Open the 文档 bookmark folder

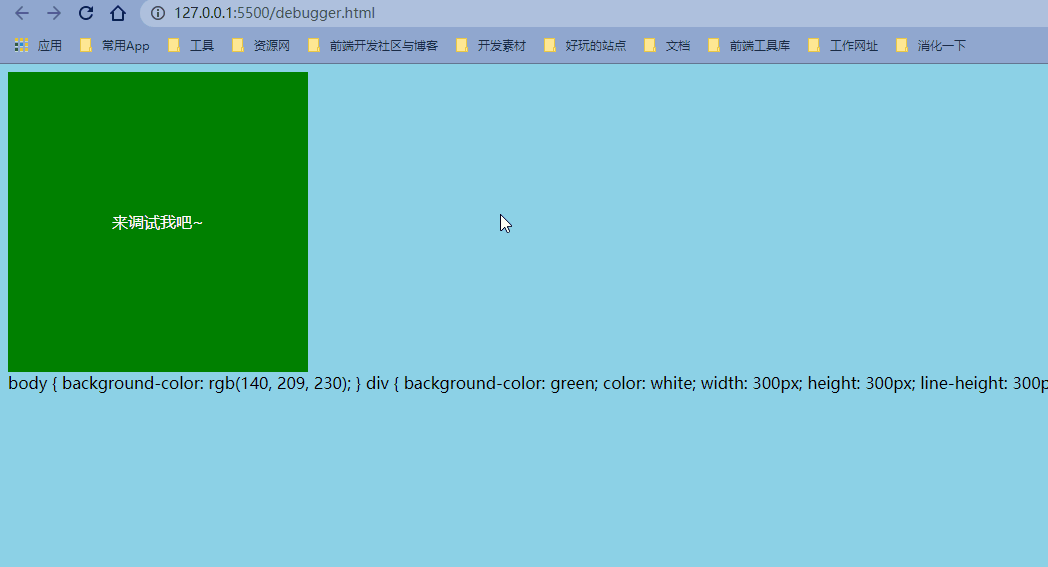[668, 45]
